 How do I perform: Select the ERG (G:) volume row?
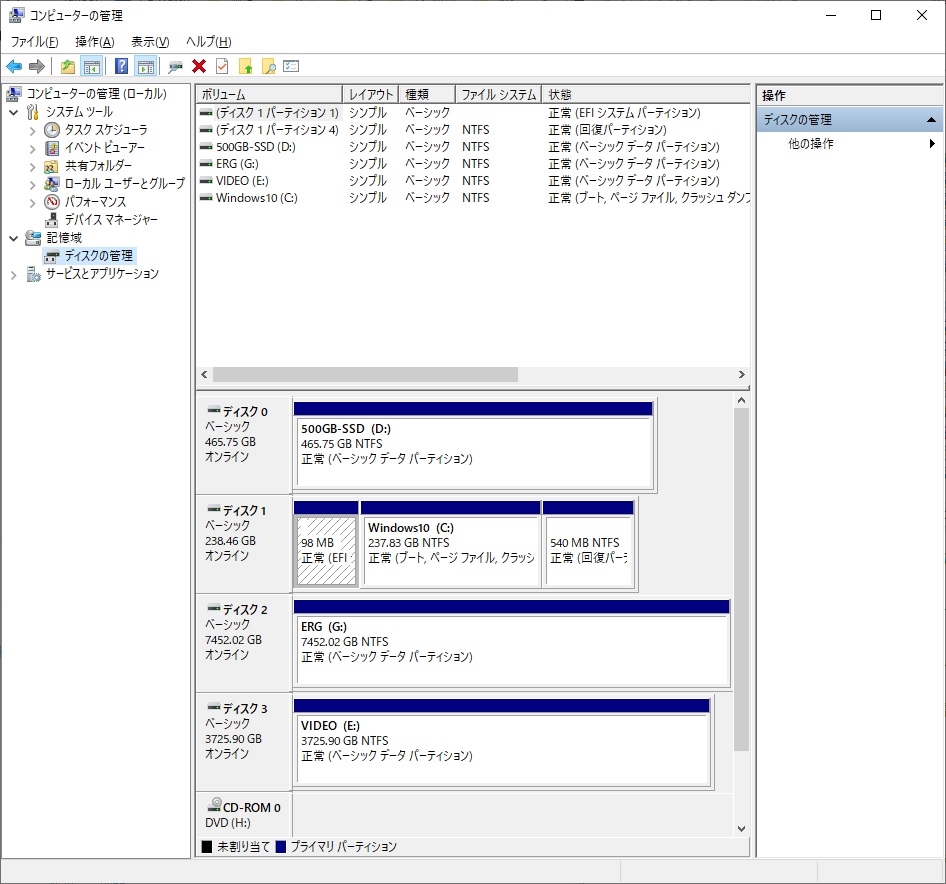[x=473, y=164]
